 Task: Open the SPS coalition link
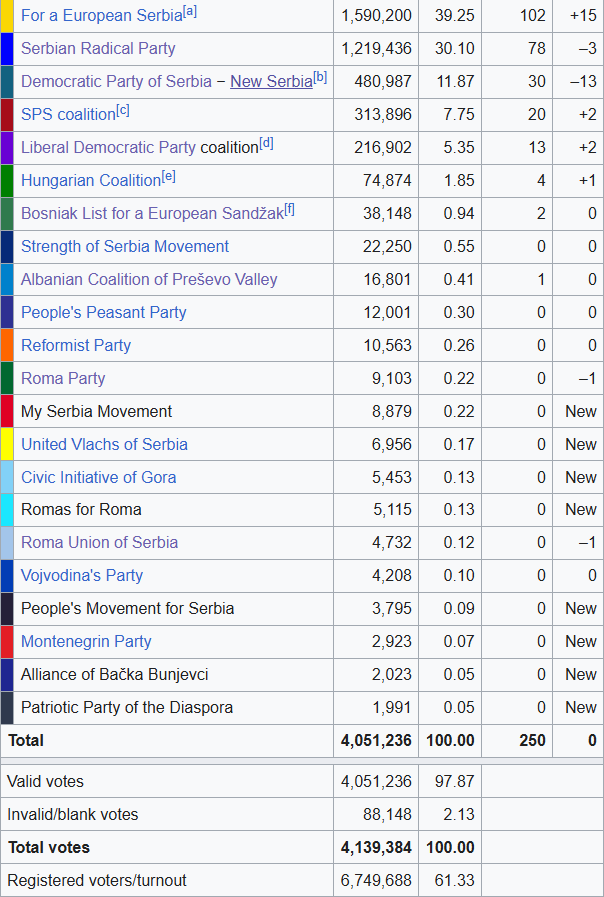68,114
